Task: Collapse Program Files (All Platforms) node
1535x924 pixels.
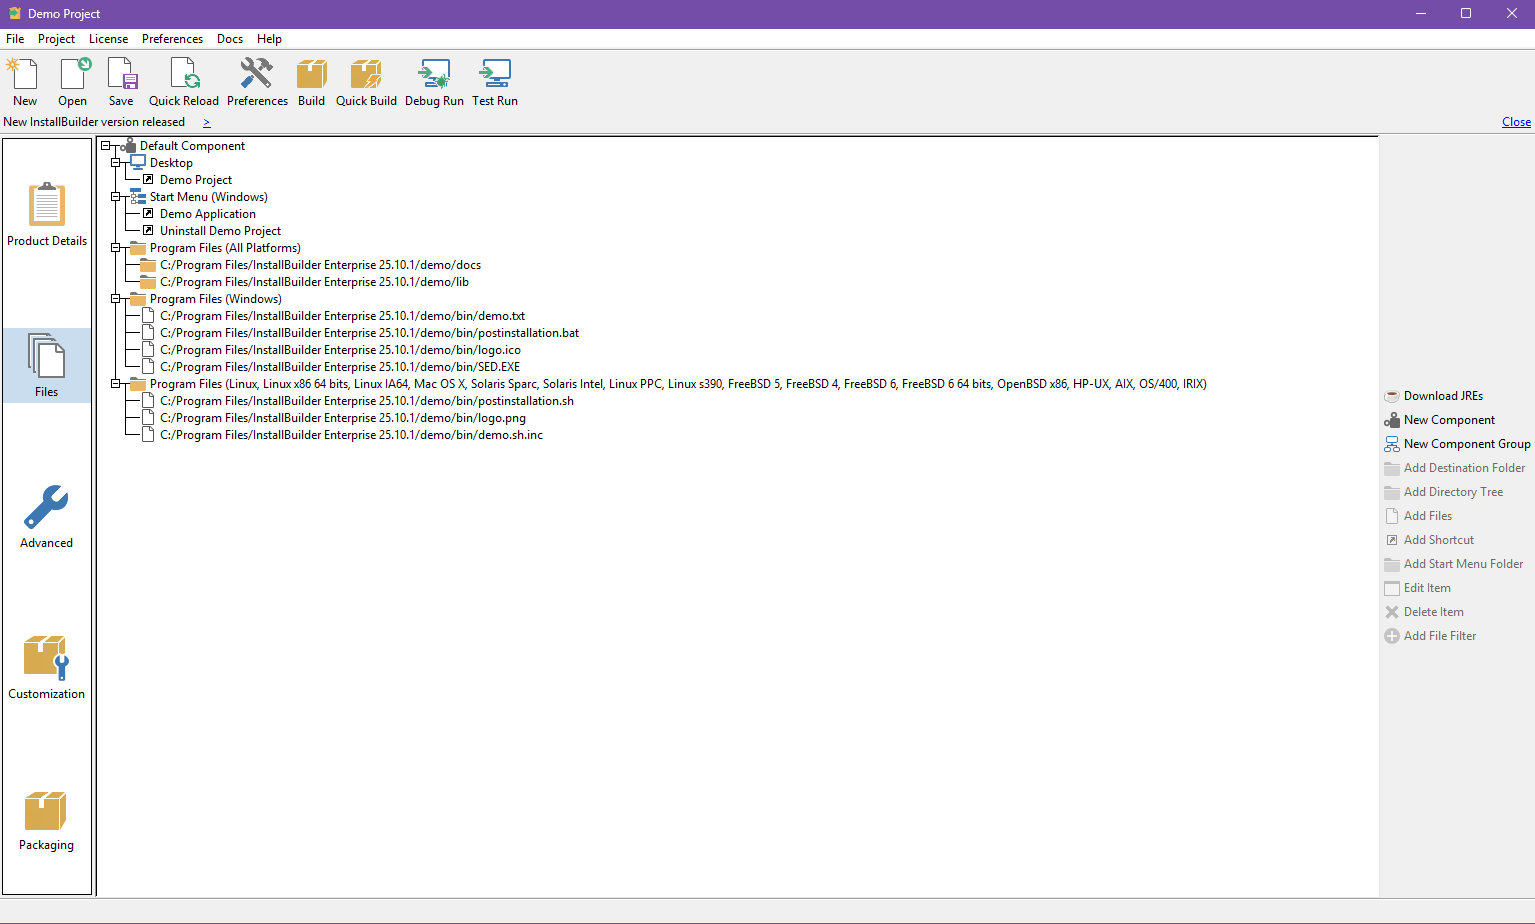Action: [x=115, y=248]
